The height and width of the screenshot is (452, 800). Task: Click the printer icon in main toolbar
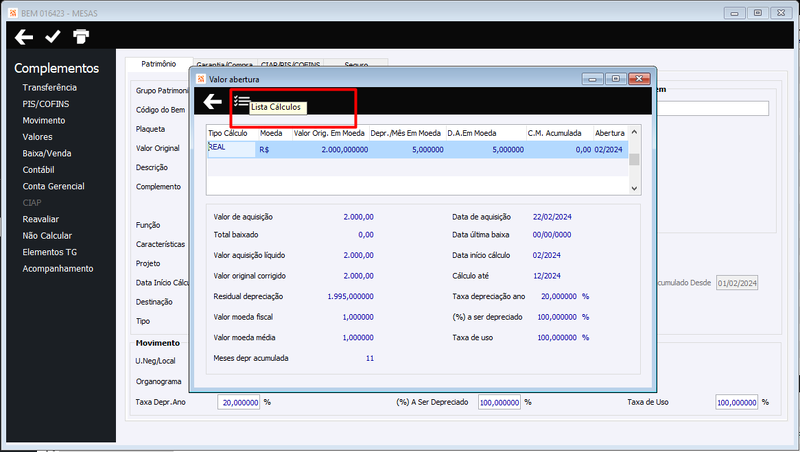(x=81, y=36)
